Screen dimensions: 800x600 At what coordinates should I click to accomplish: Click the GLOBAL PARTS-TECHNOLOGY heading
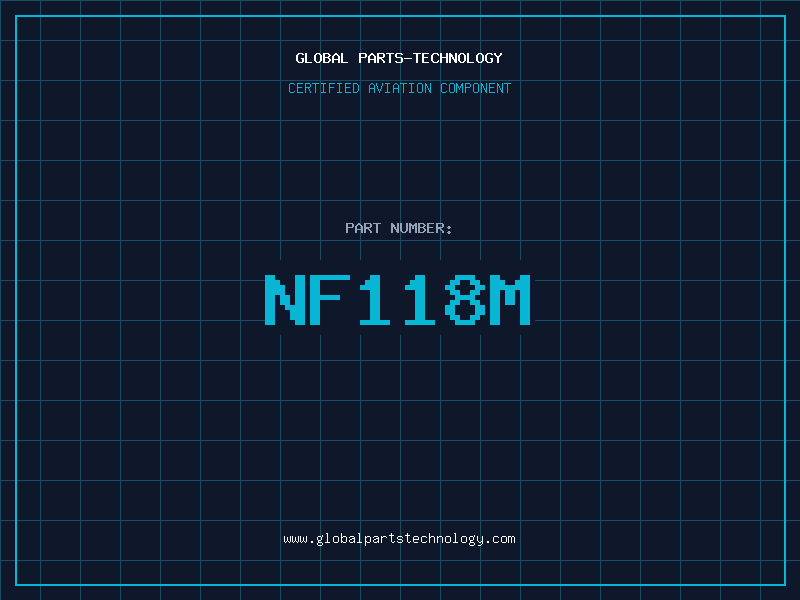(x=399, y=58)
